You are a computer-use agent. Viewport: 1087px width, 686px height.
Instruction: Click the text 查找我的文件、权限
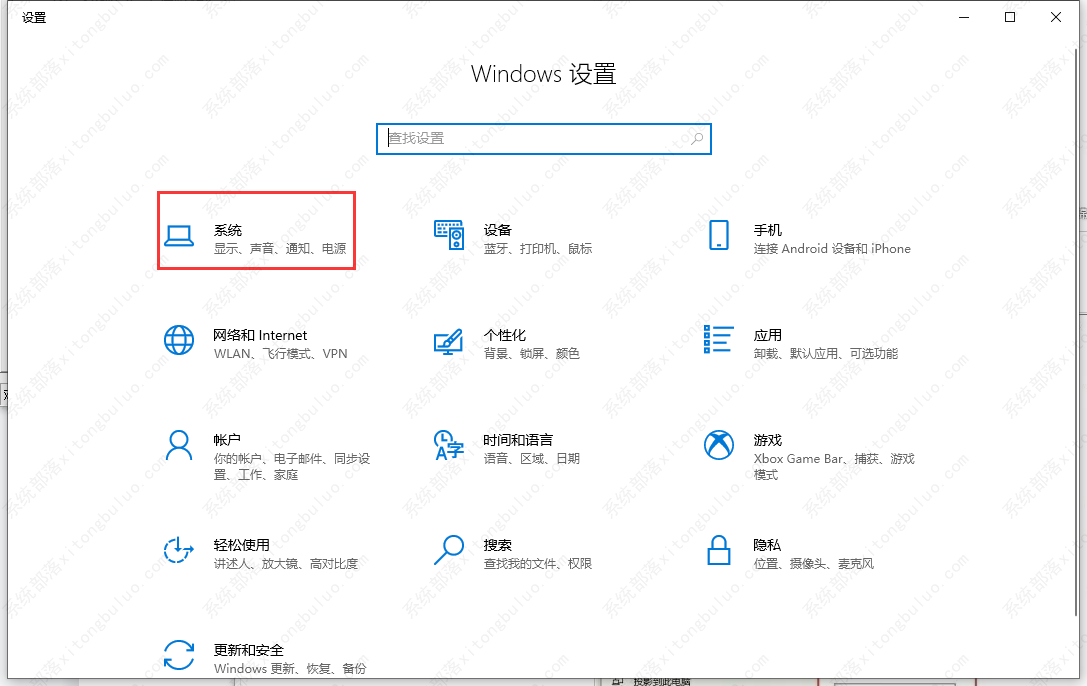pyautogui.click(x=537, y=564)
